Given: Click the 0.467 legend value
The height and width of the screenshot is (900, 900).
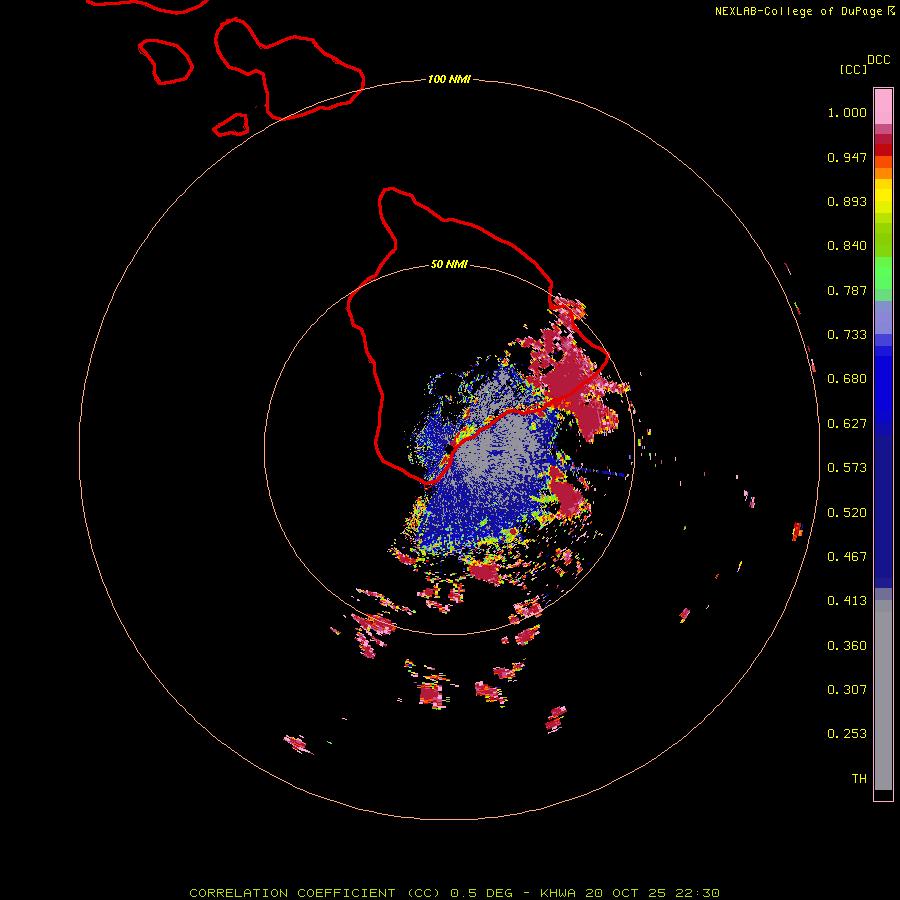Looking at the screenshot, I should coord(847,557).
